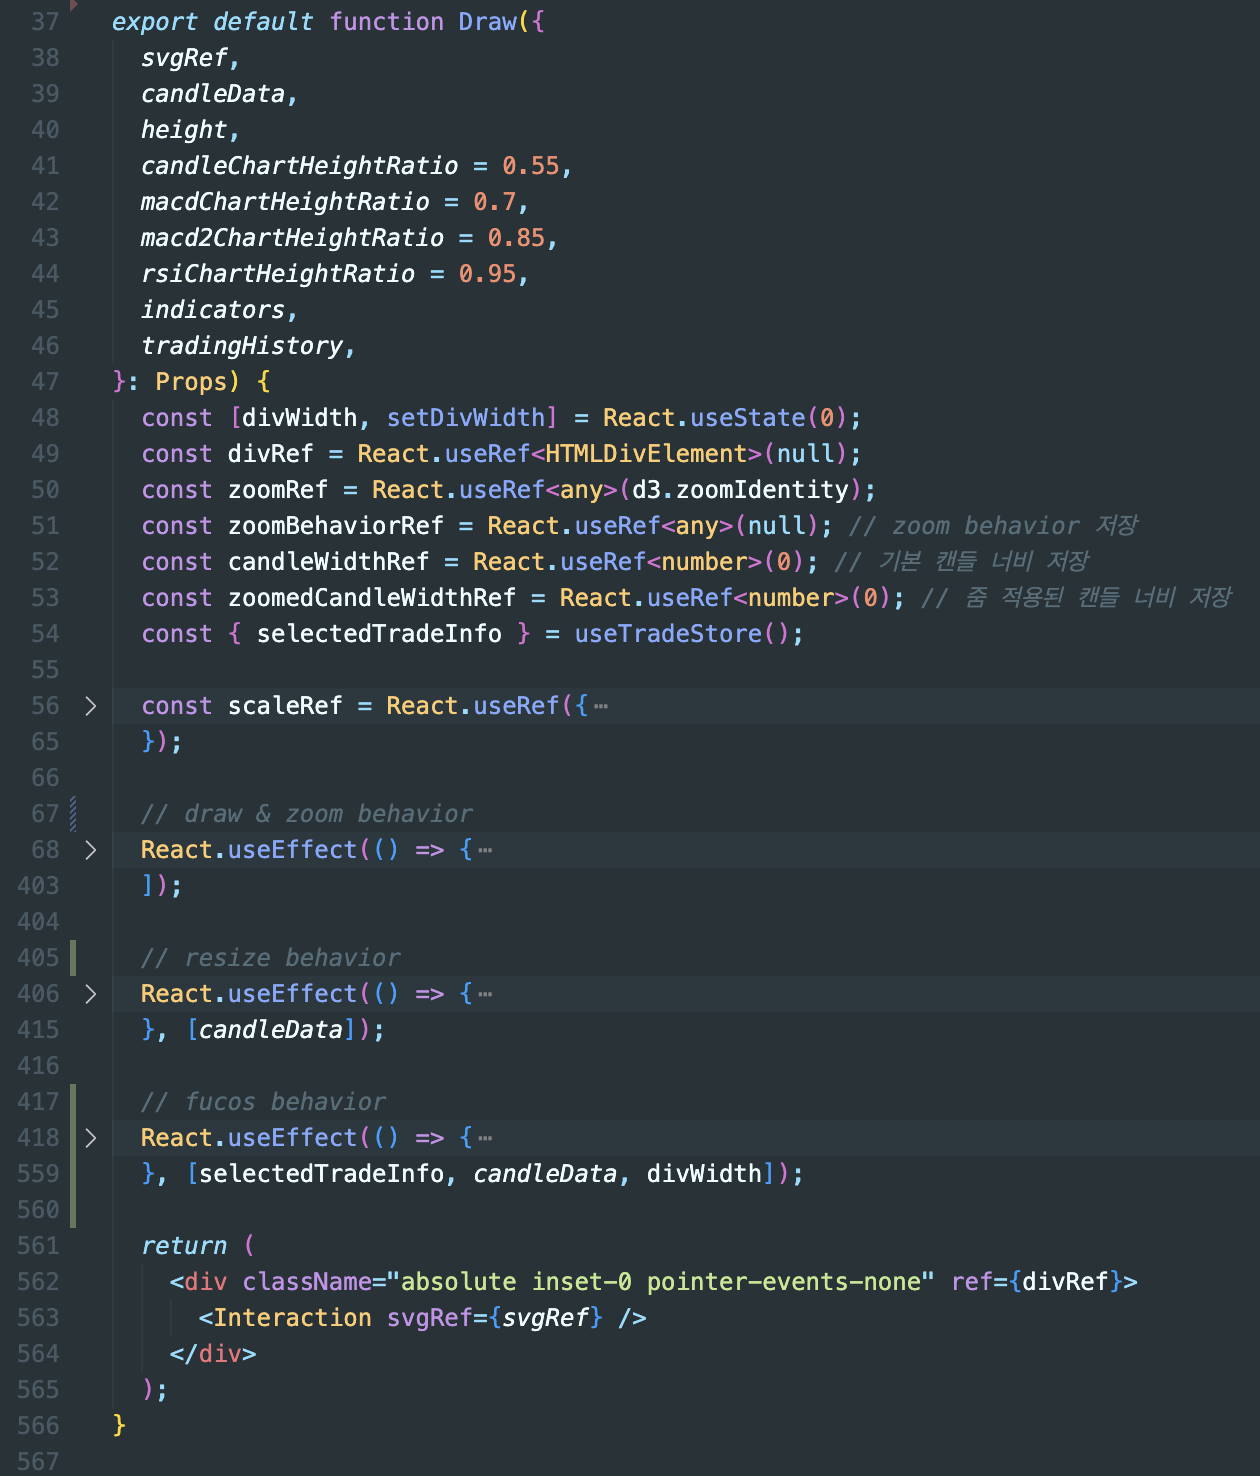Expand the folded useEffect on line 418
Screen dimensions: 1260x1476
(91, 1138)
